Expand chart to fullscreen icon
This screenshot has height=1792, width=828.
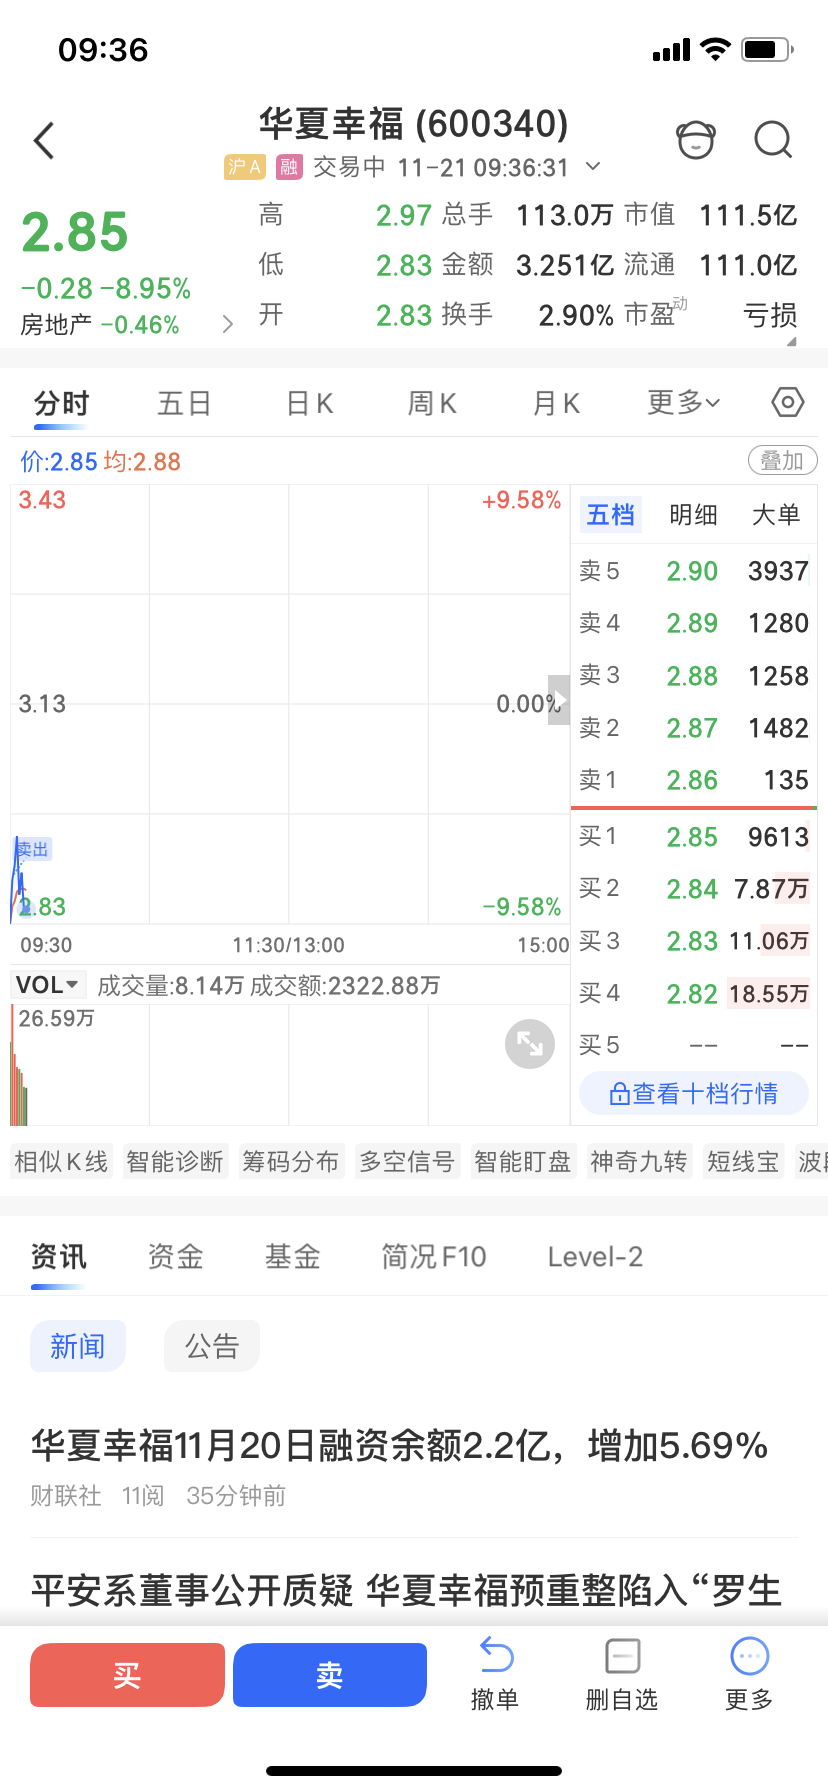(x=530, y=1044)
